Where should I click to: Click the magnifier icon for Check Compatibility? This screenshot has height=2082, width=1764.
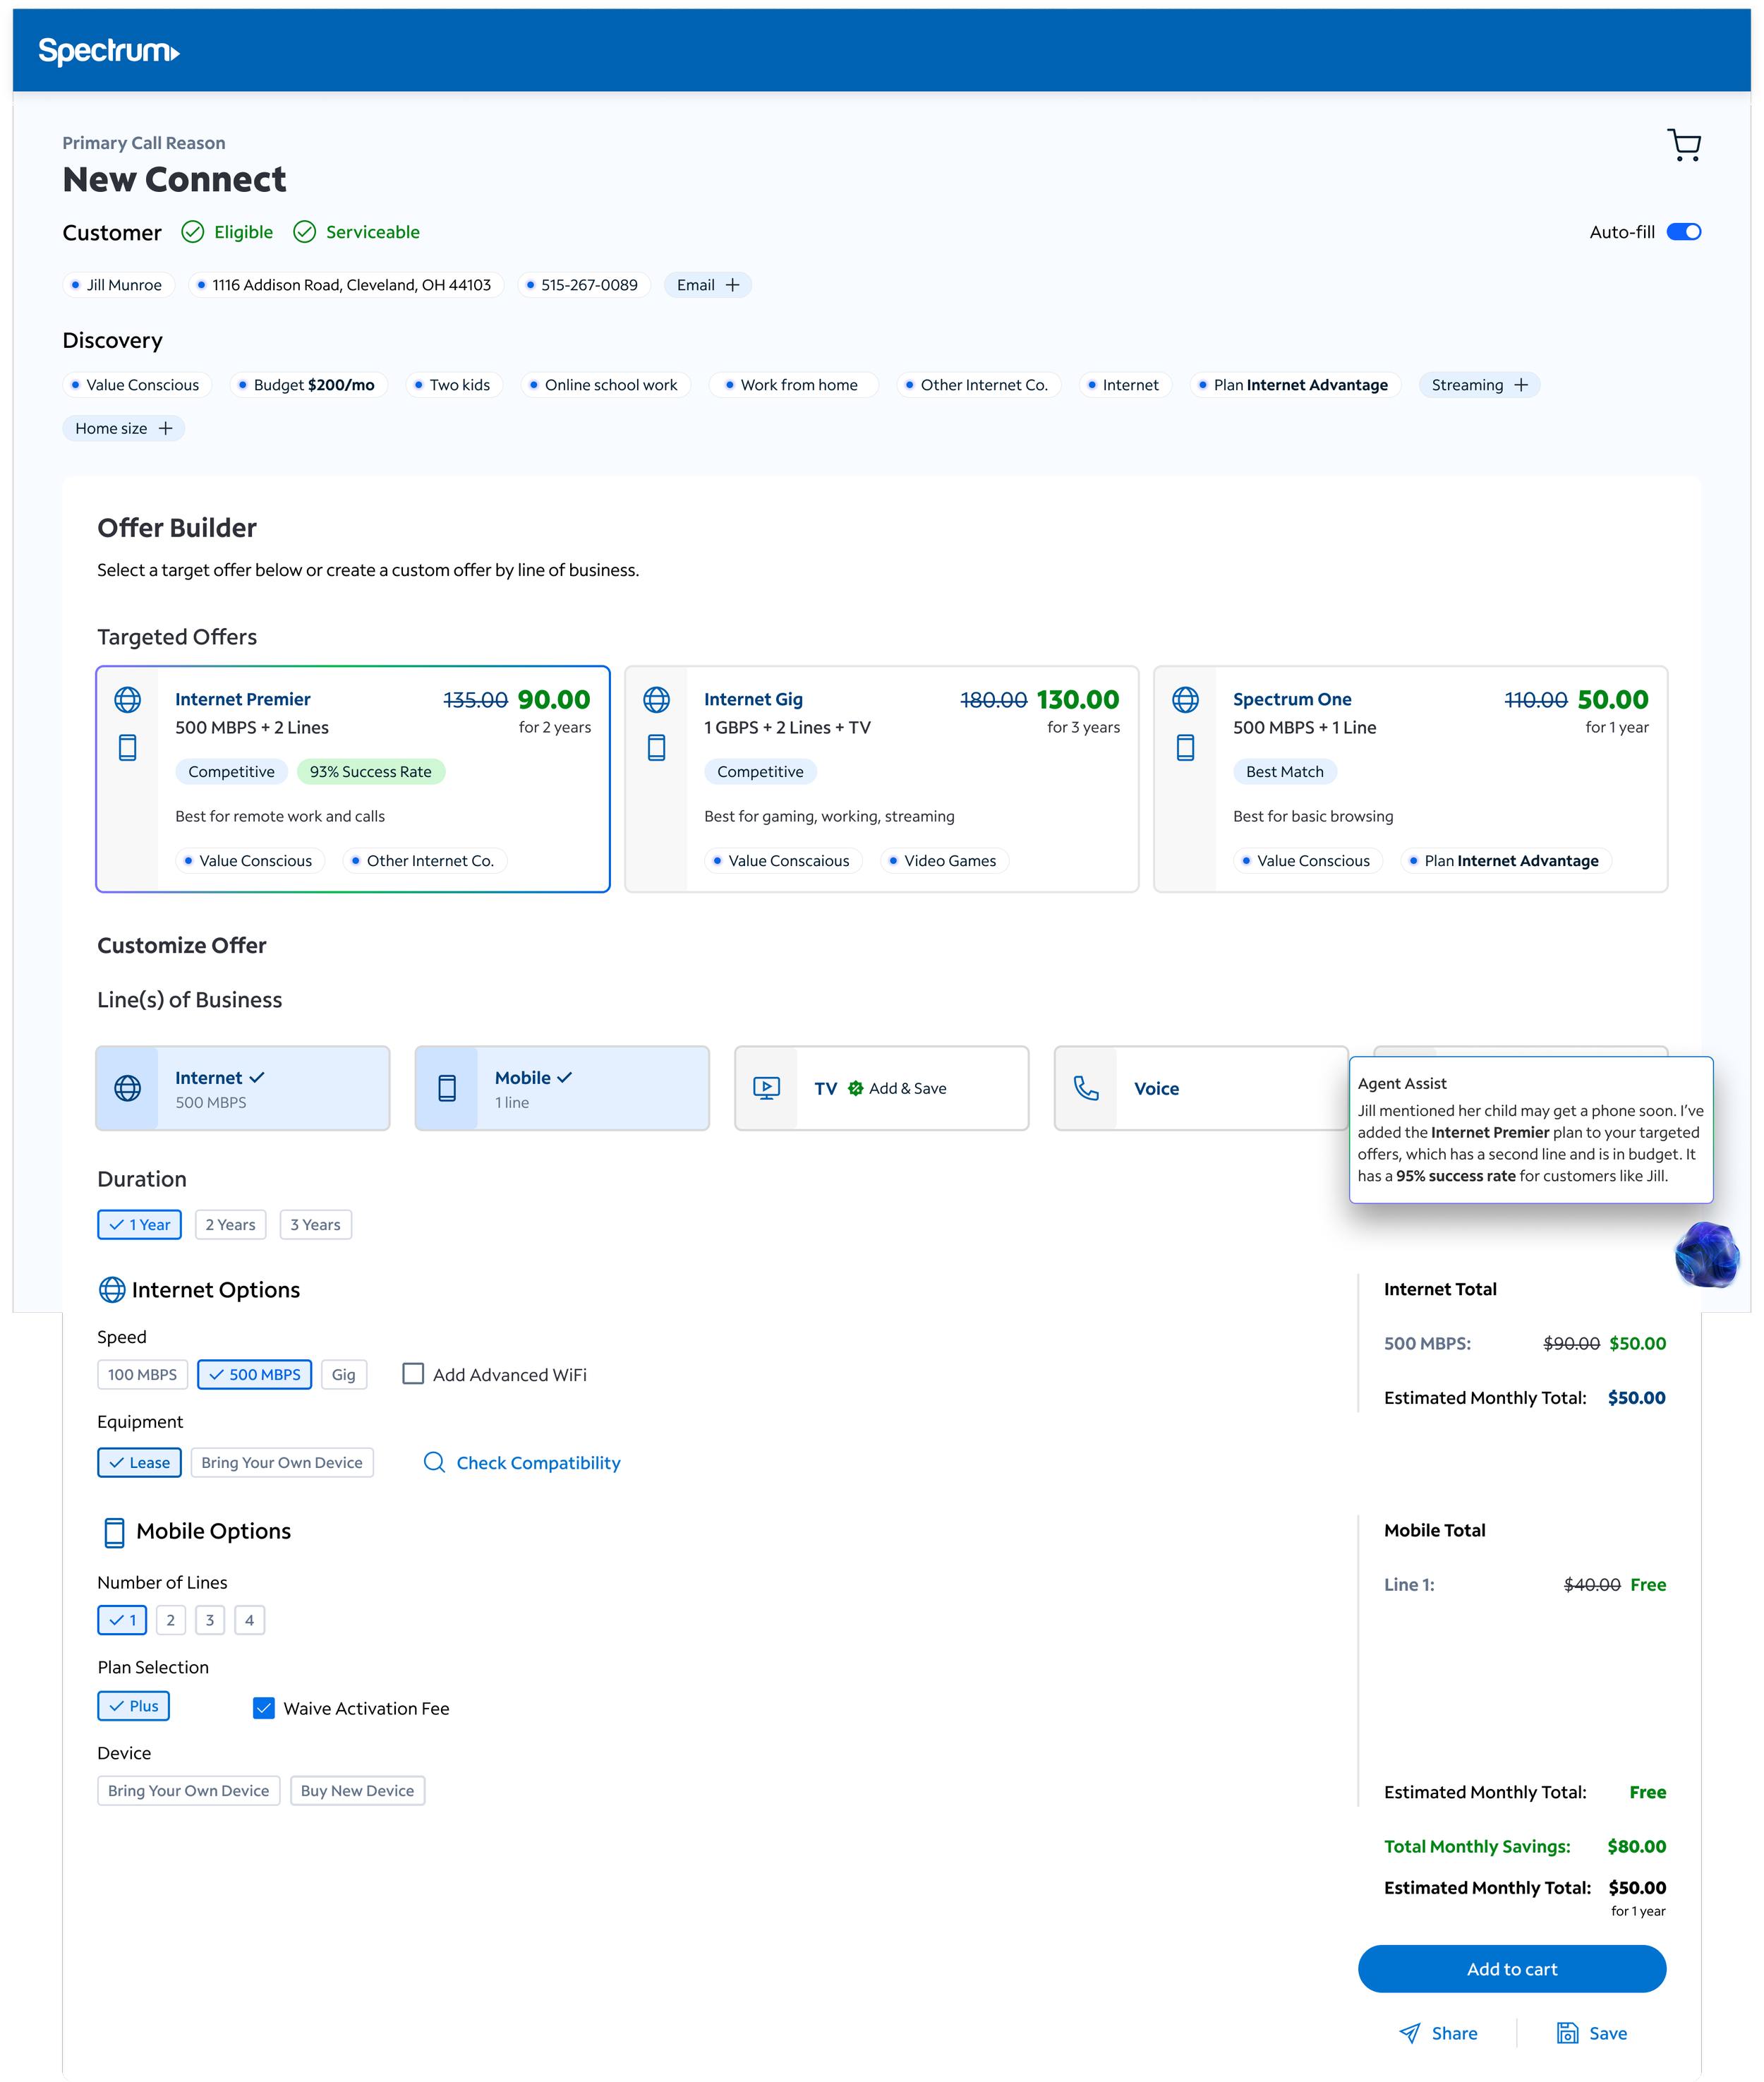click(434, 1462)
